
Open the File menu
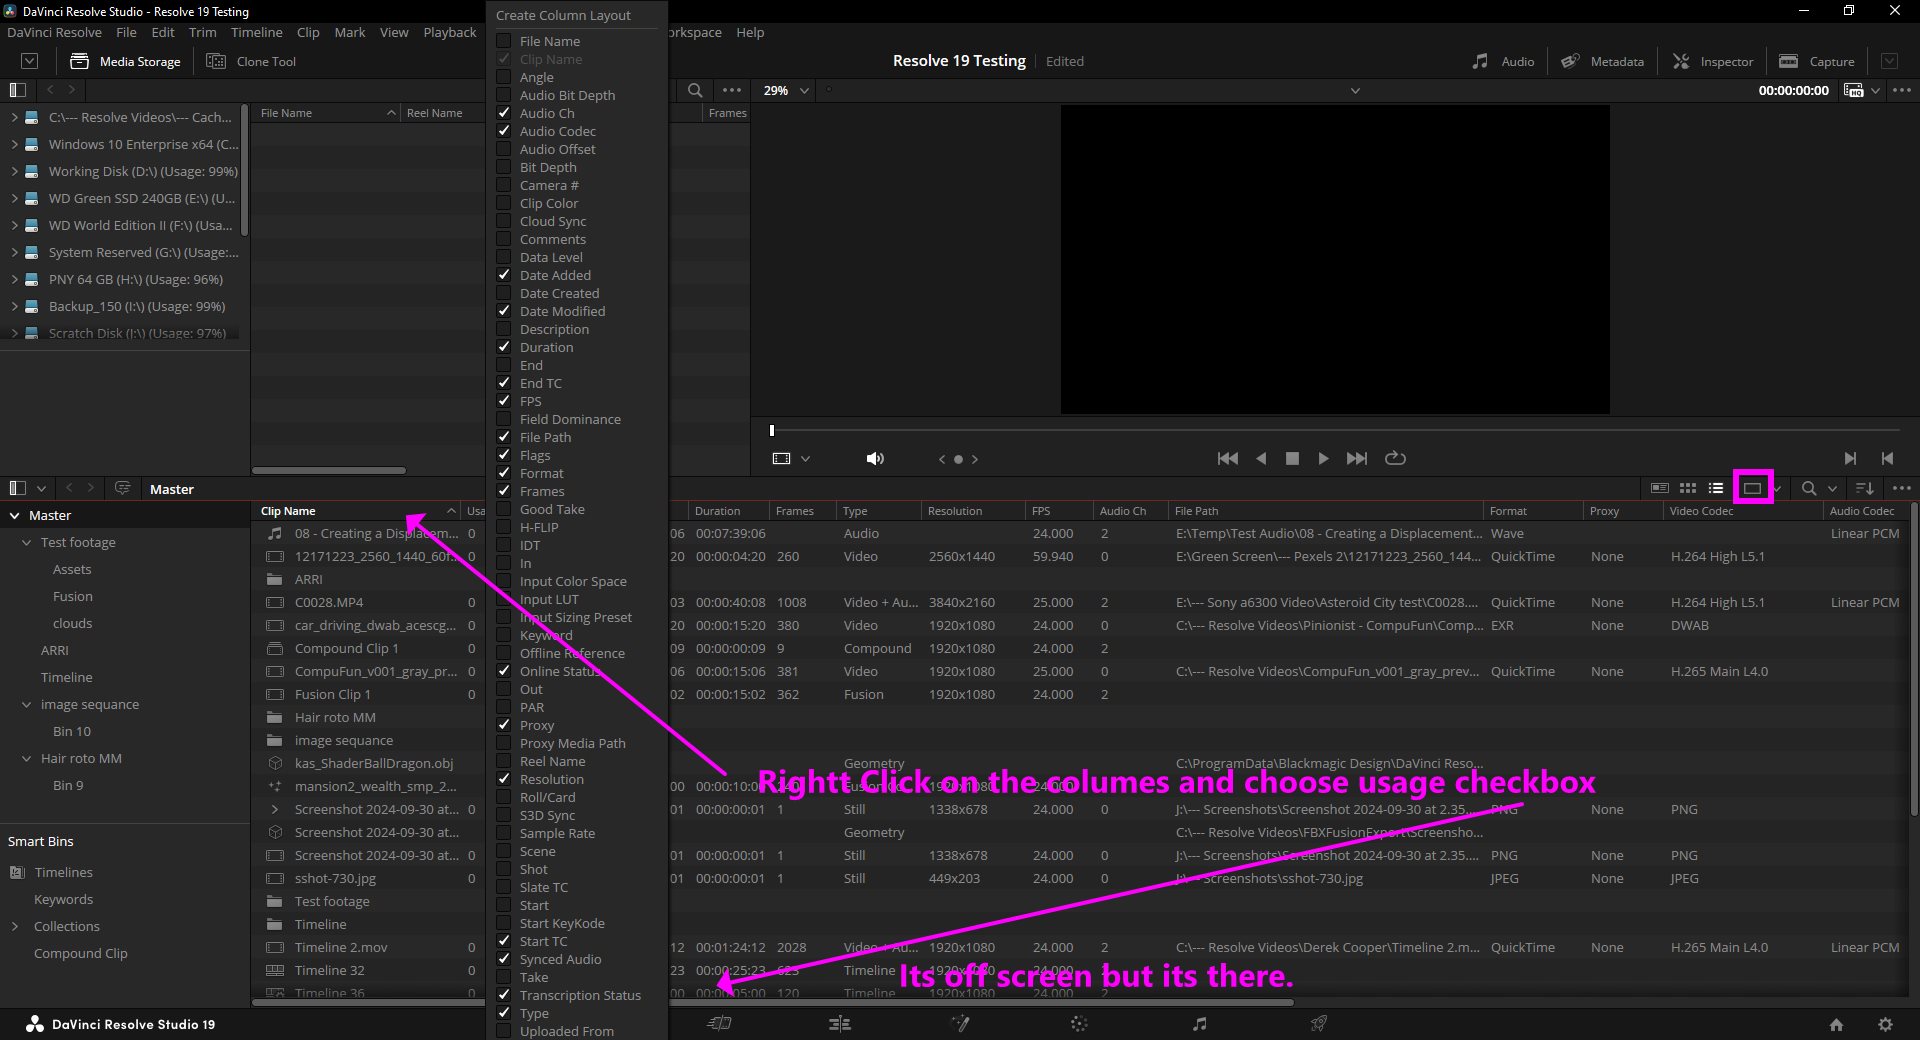(x=126, y=32)
